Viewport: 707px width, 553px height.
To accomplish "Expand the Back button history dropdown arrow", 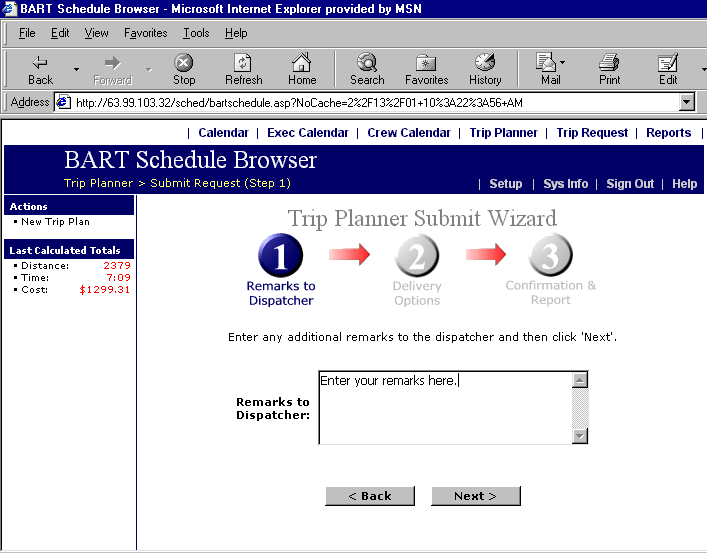I will 76,69.
